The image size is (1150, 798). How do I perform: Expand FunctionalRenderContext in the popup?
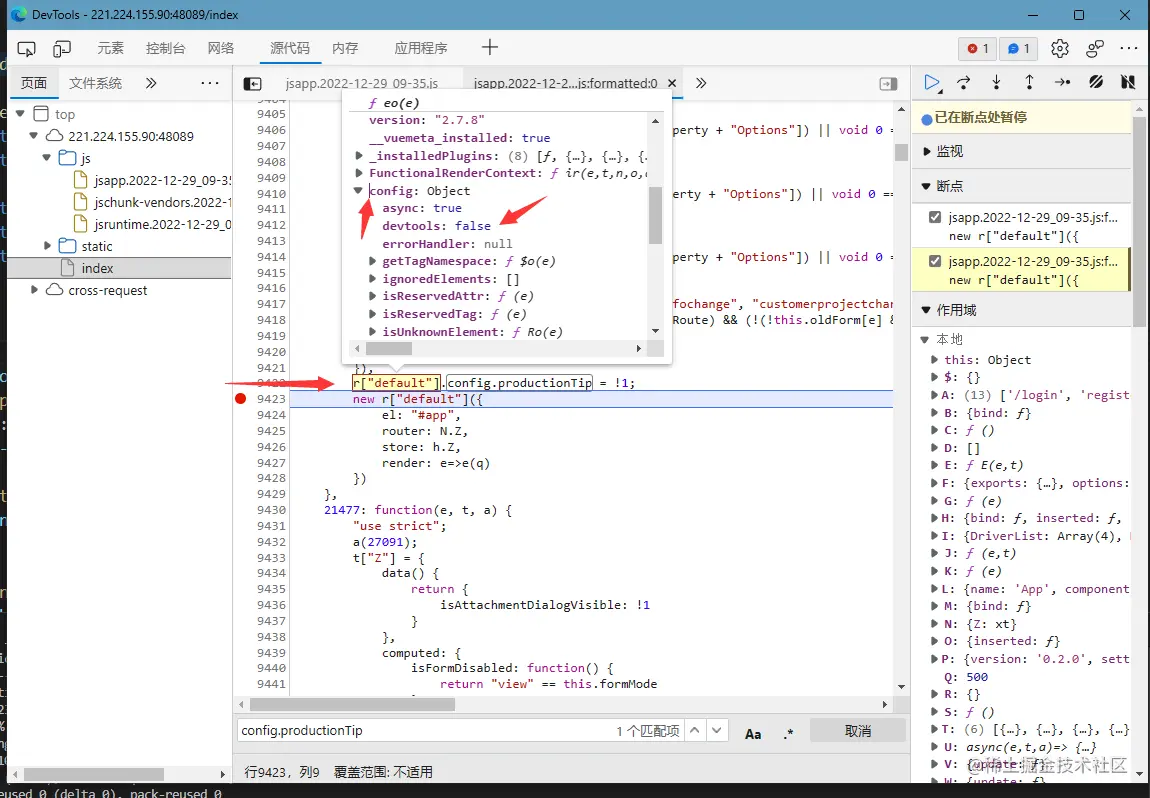(359, 173)
